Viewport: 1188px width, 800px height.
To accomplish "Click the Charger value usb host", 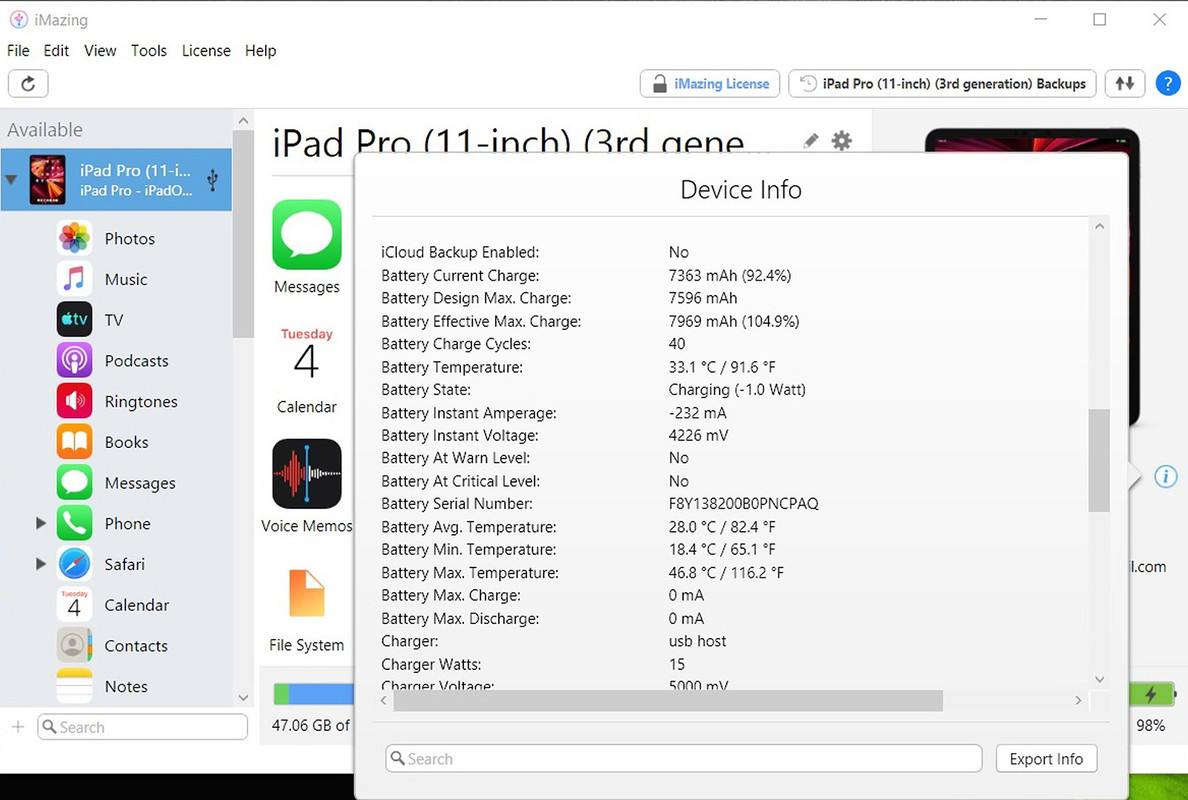I will click(x=697, y=641).
